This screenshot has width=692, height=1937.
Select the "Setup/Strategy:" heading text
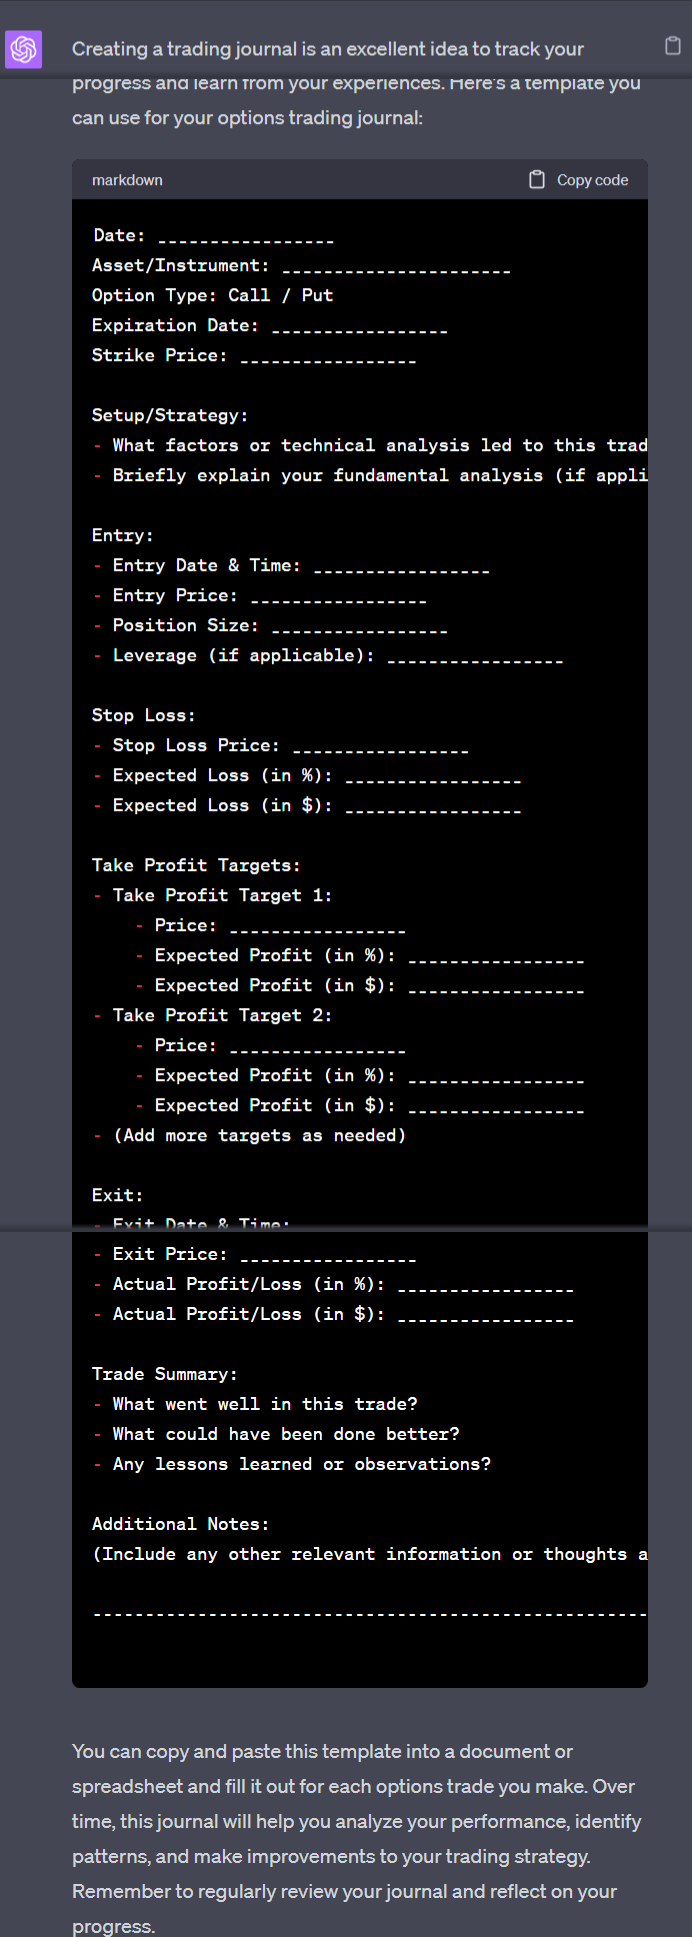(170, 415)
